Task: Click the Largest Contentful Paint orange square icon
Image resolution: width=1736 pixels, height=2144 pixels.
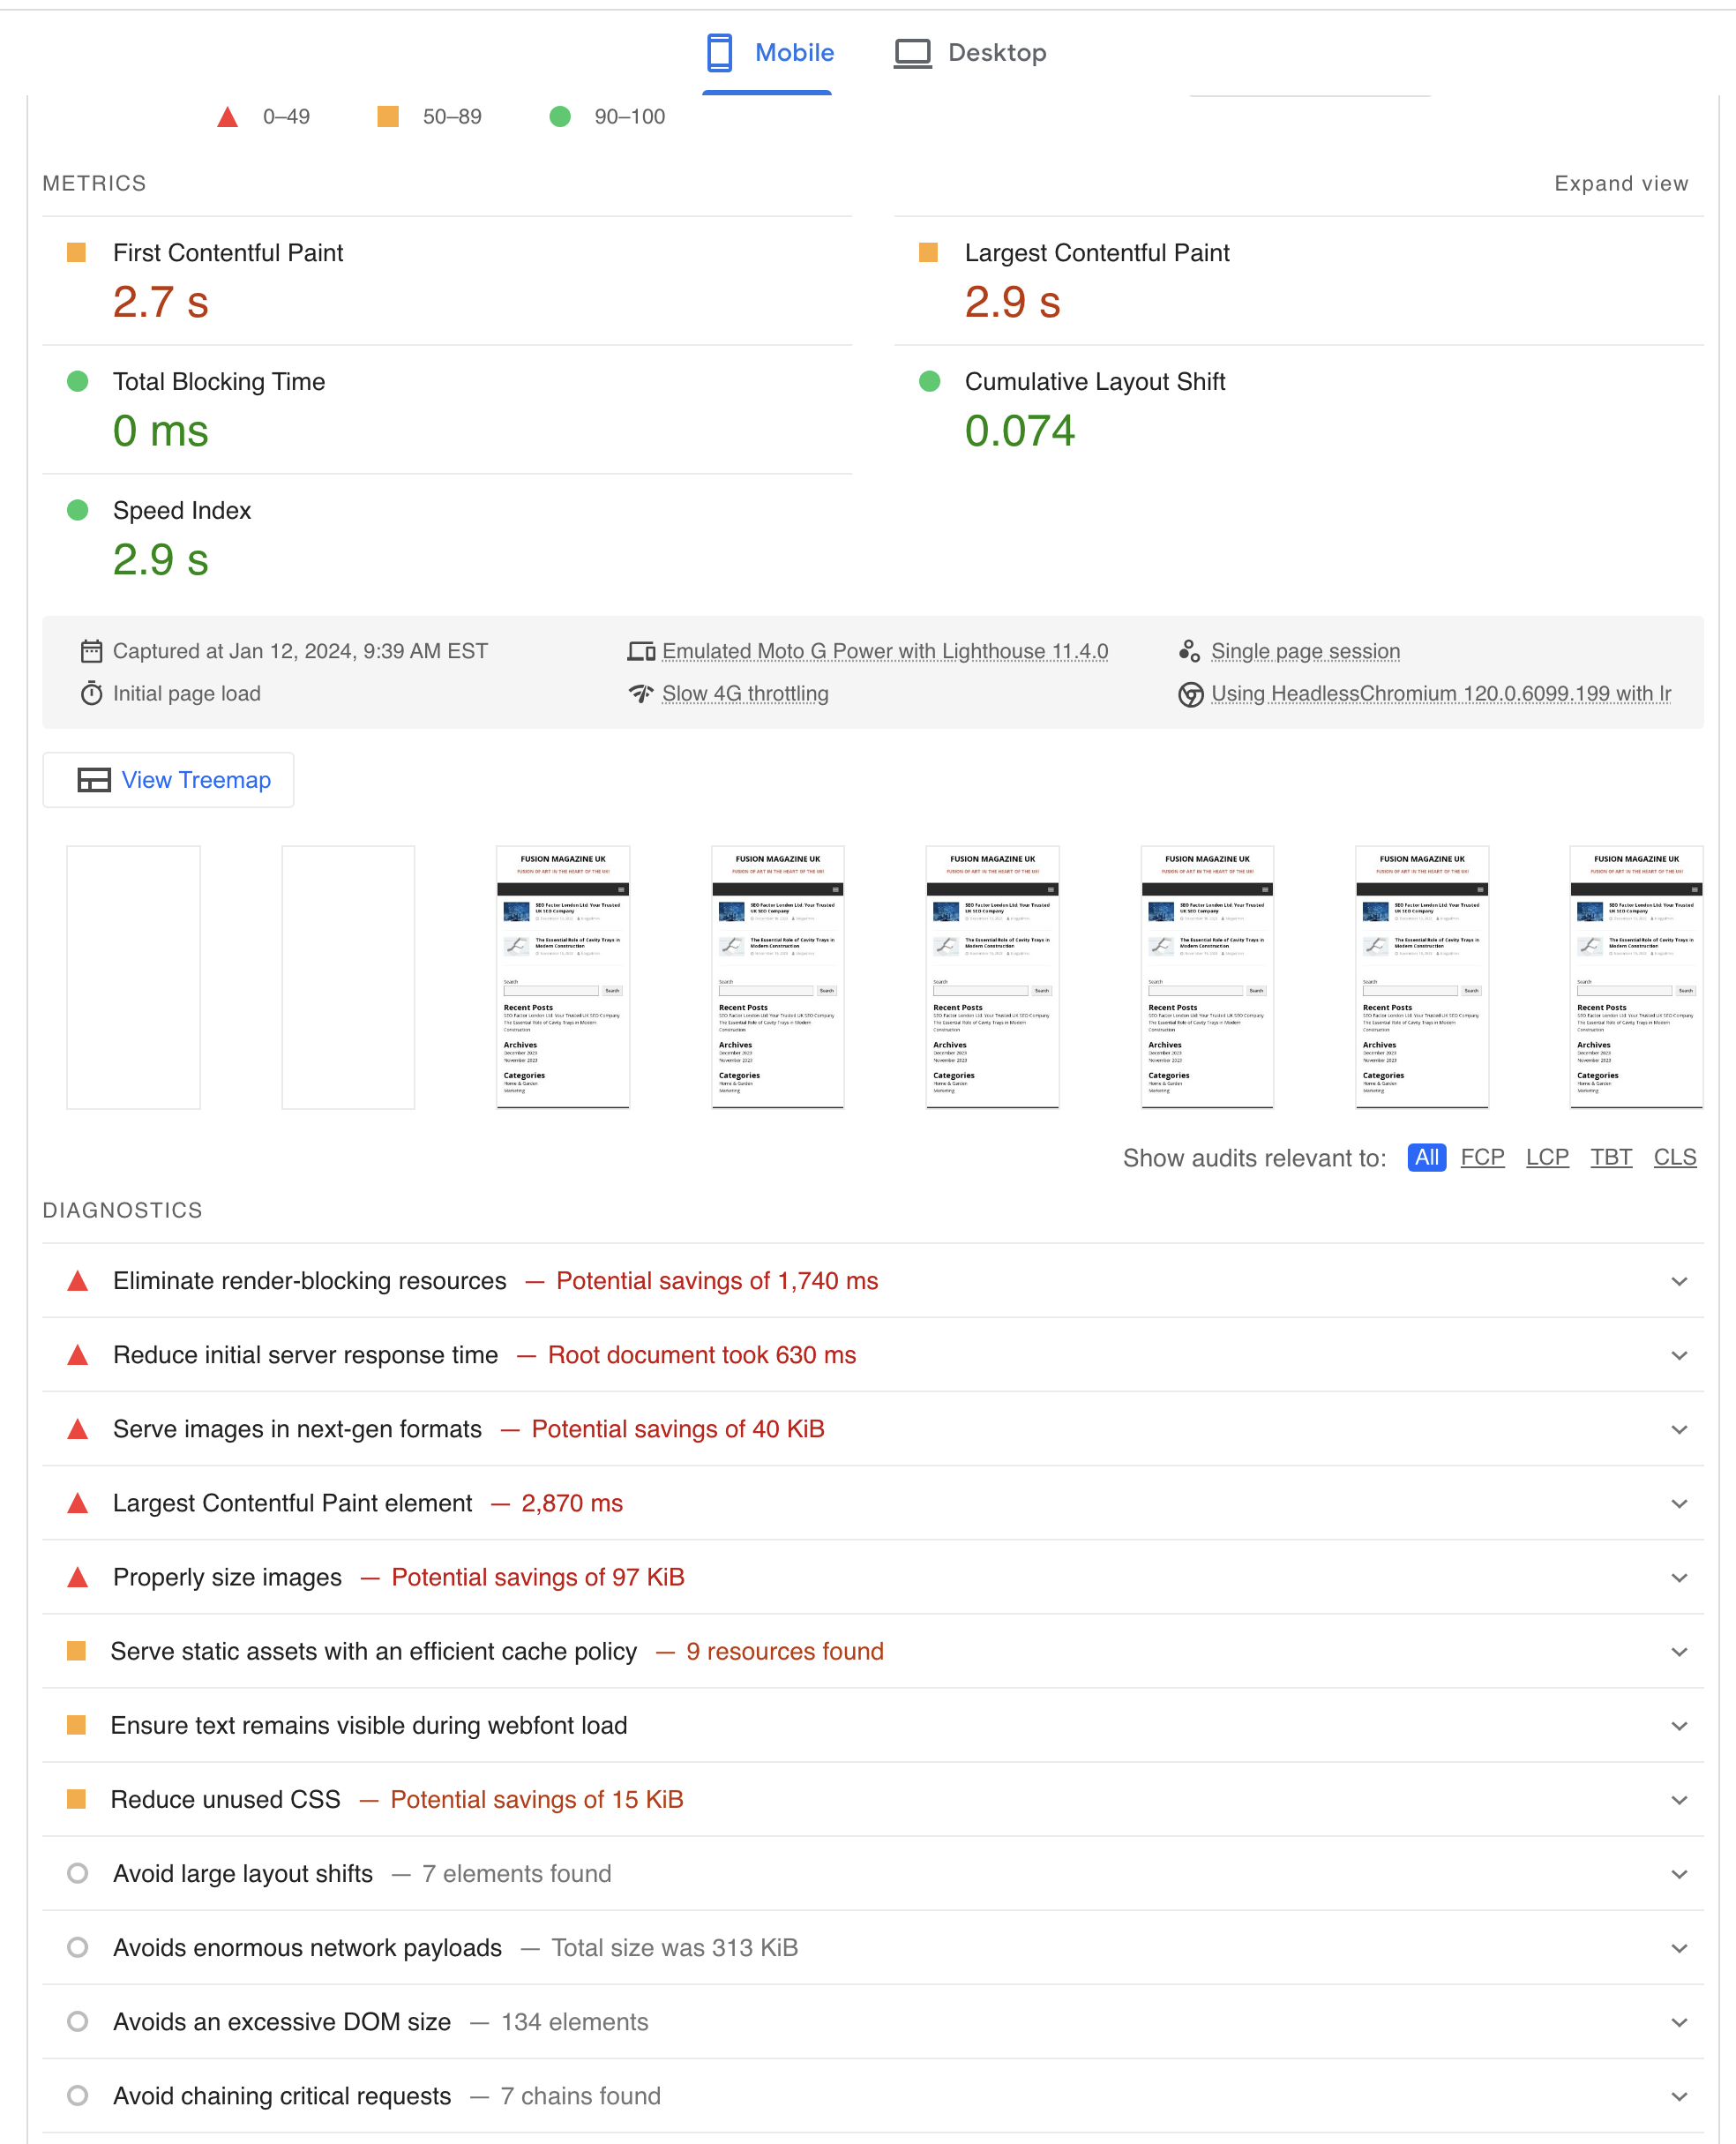Action: (928, 252)
